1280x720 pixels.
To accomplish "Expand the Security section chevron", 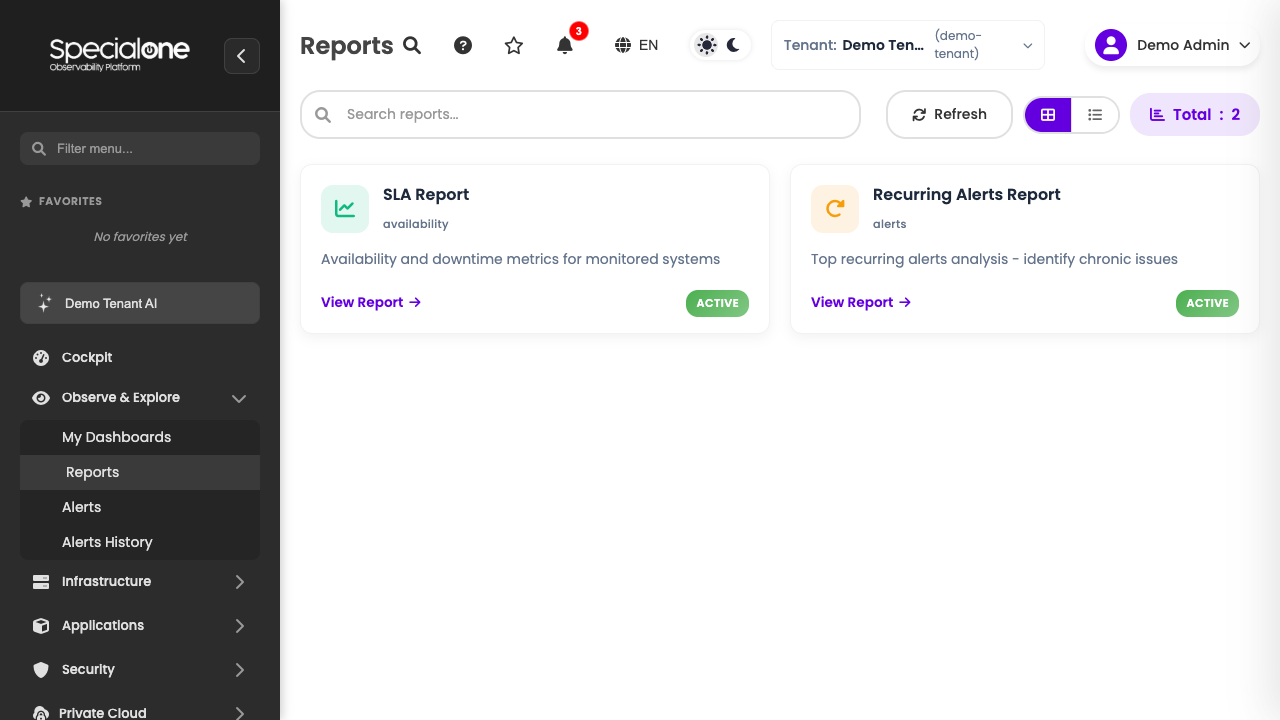I will 239,670.
